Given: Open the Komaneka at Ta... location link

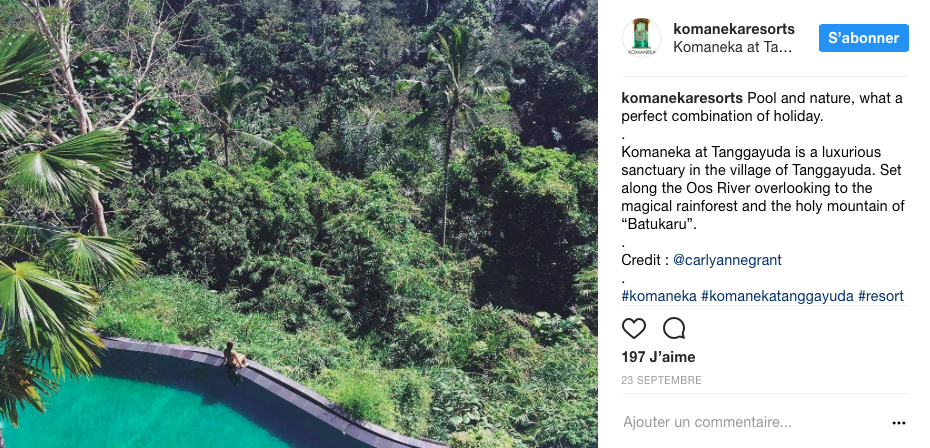Looking at the screenshot, I should (x=732, y=47).
